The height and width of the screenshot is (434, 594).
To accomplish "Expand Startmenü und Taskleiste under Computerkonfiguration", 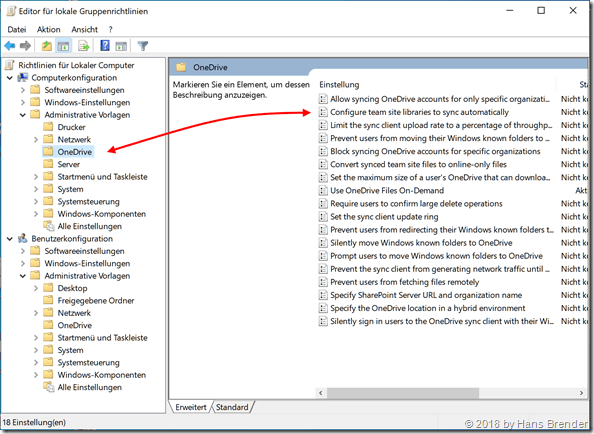I will pos(36,177).
